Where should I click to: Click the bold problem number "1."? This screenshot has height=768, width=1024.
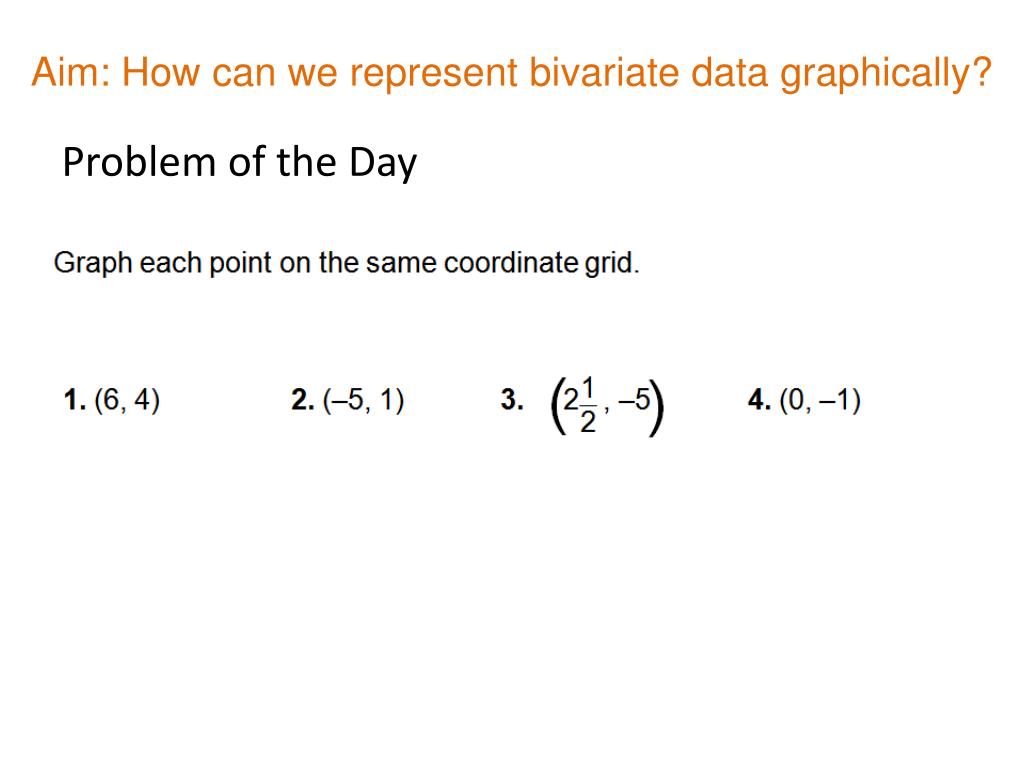[x=75, y=400]
